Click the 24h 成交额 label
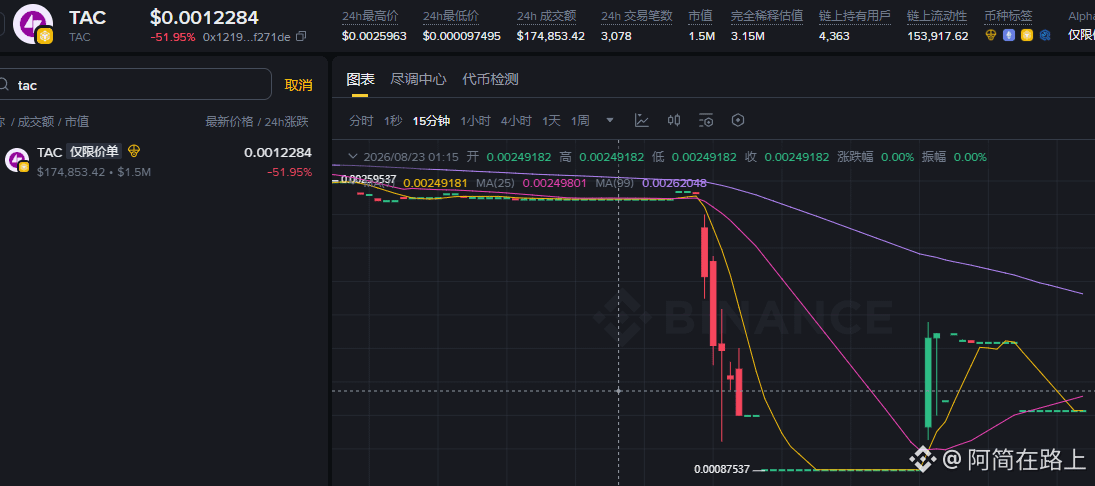1095x486 pixels. tap(546, 16)
